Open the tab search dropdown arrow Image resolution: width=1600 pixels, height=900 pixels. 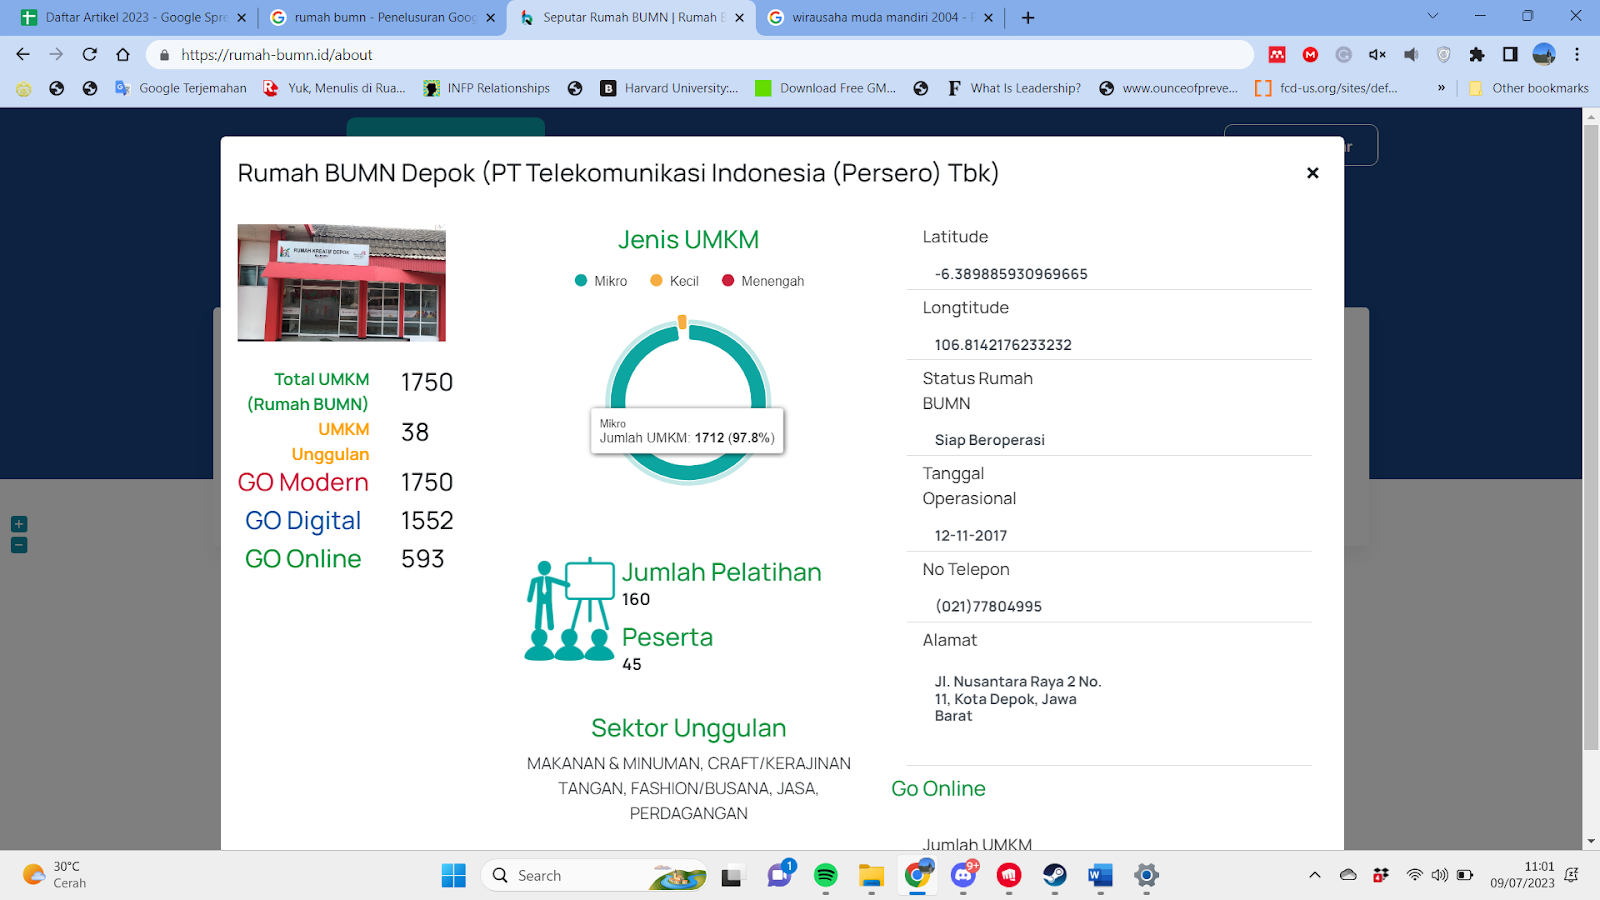click(1432, 16)
